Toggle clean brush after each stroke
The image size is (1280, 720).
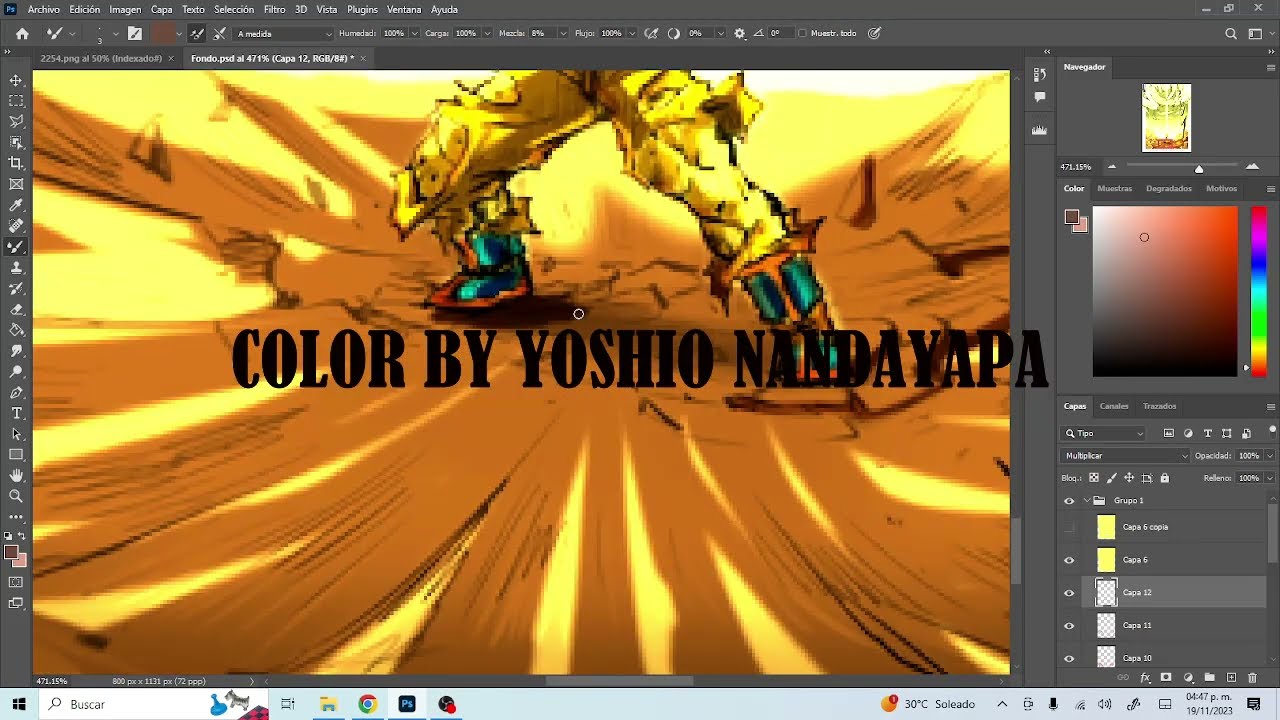coord(220,33)
